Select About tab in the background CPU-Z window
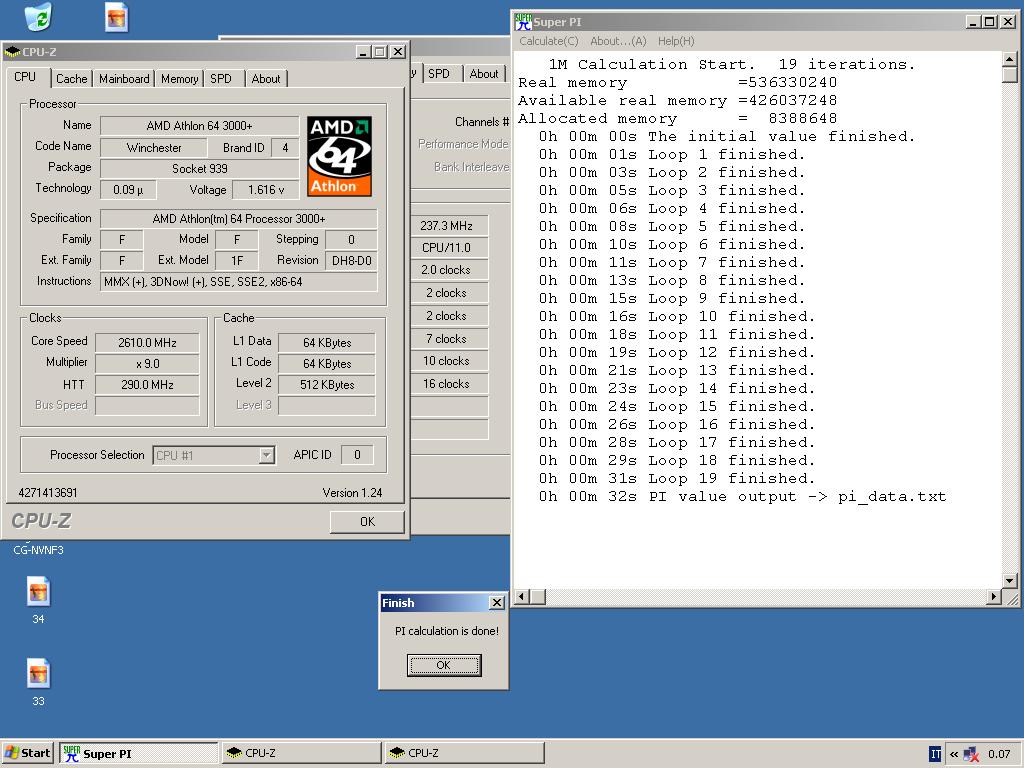The width and height of the screenshot is (1024, 768). (x=484, y=74)
